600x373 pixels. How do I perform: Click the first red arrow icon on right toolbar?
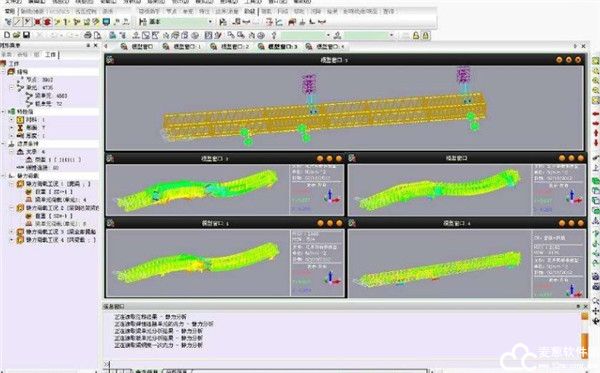tap(596, 114)
